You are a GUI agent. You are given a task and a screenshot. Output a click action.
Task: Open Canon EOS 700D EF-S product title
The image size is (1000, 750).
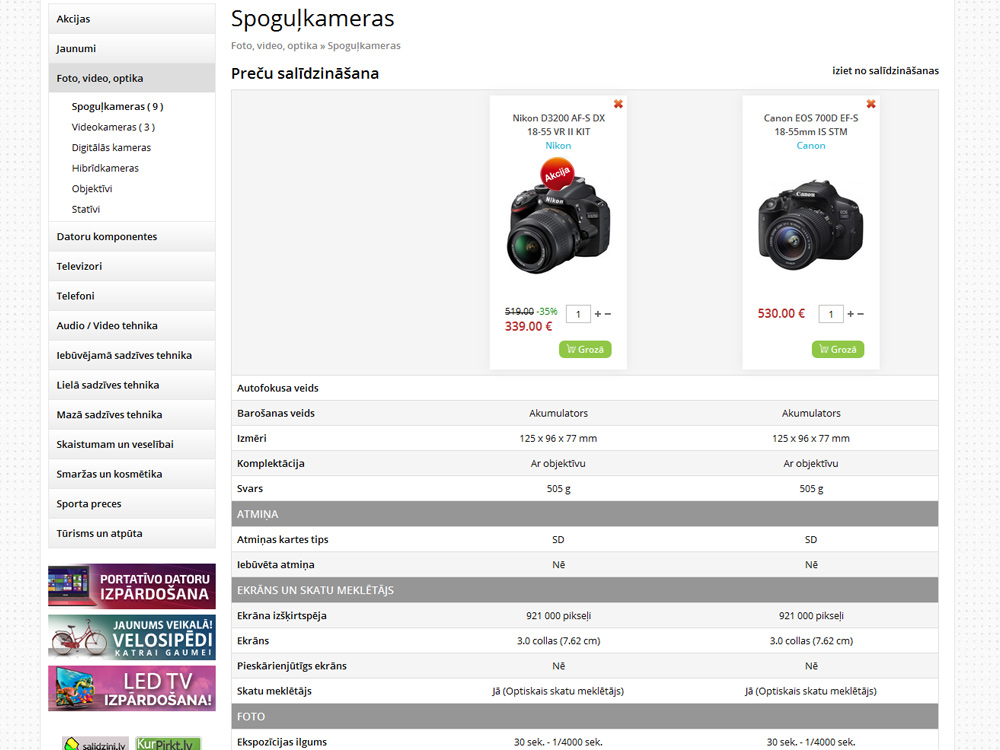click(x=811, y=125)
